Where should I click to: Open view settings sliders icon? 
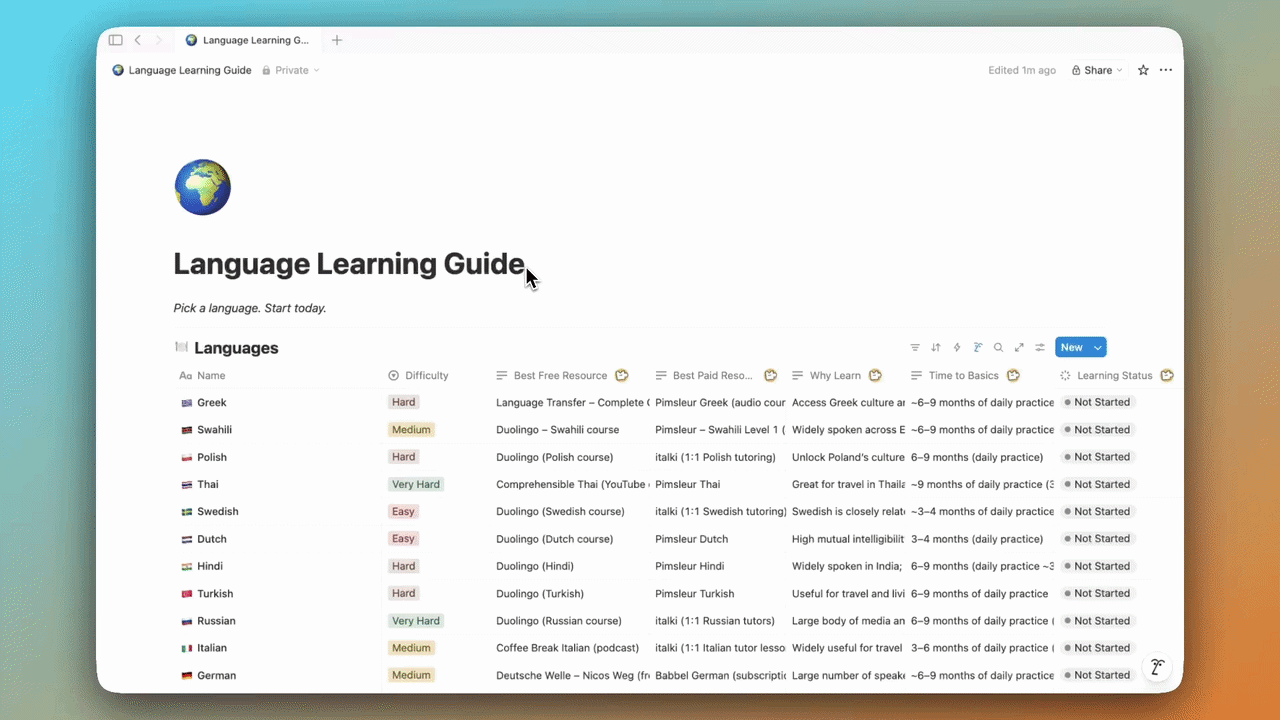(1040, 348)
